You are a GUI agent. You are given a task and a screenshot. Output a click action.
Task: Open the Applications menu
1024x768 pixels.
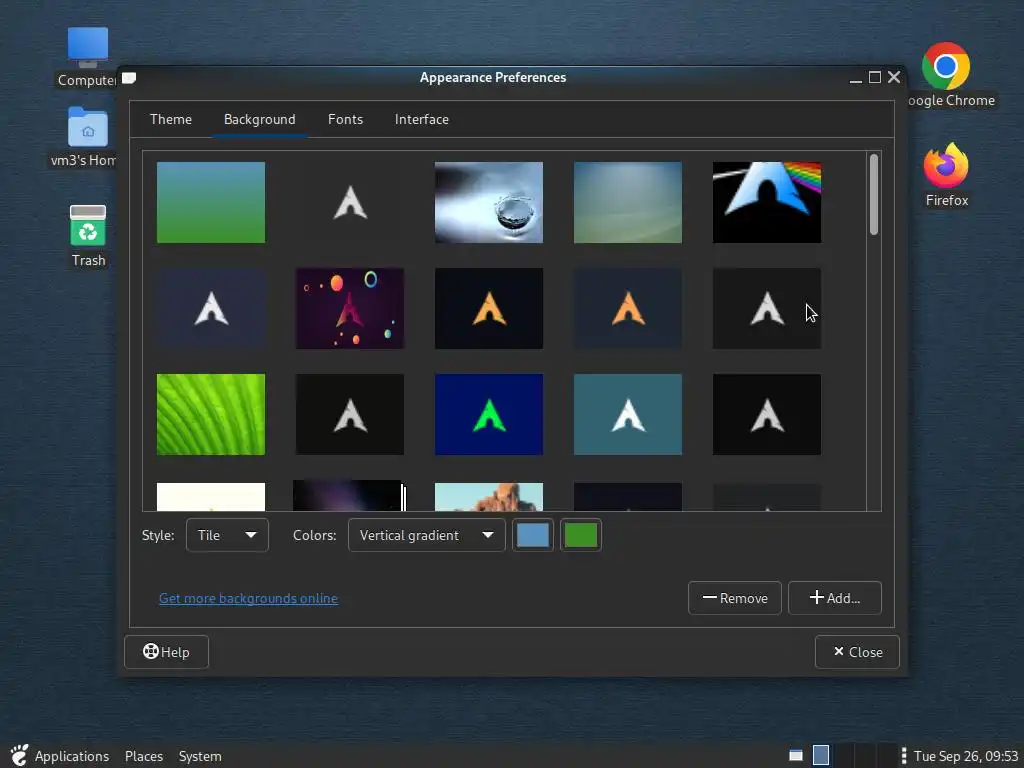click(72, 756)
